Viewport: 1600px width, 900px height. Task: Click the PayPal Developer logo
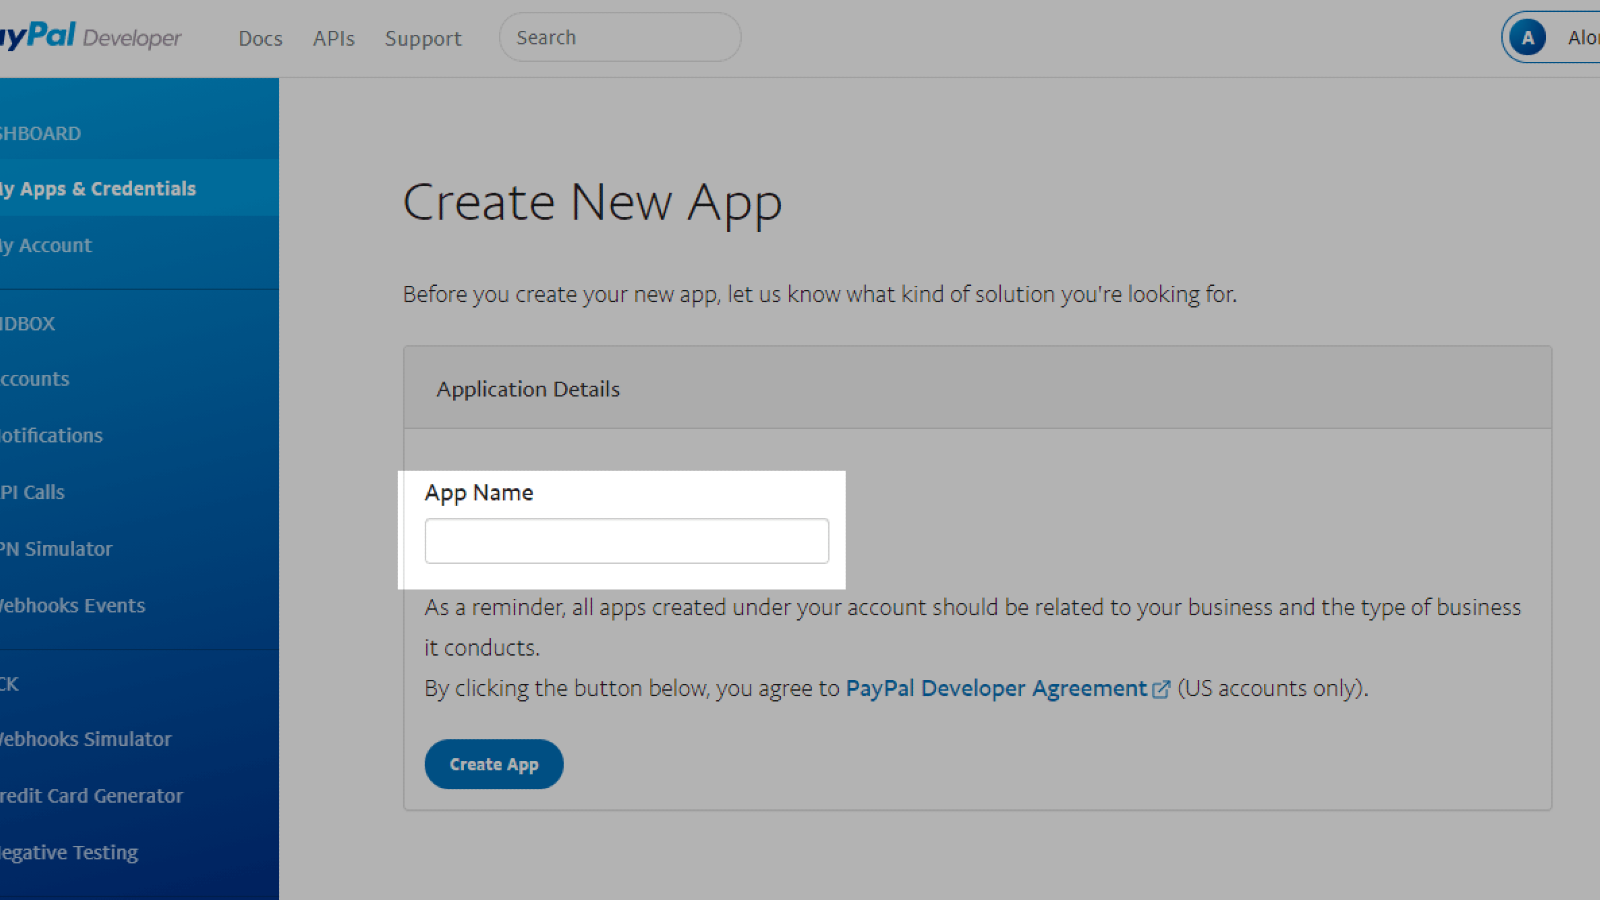90,37
